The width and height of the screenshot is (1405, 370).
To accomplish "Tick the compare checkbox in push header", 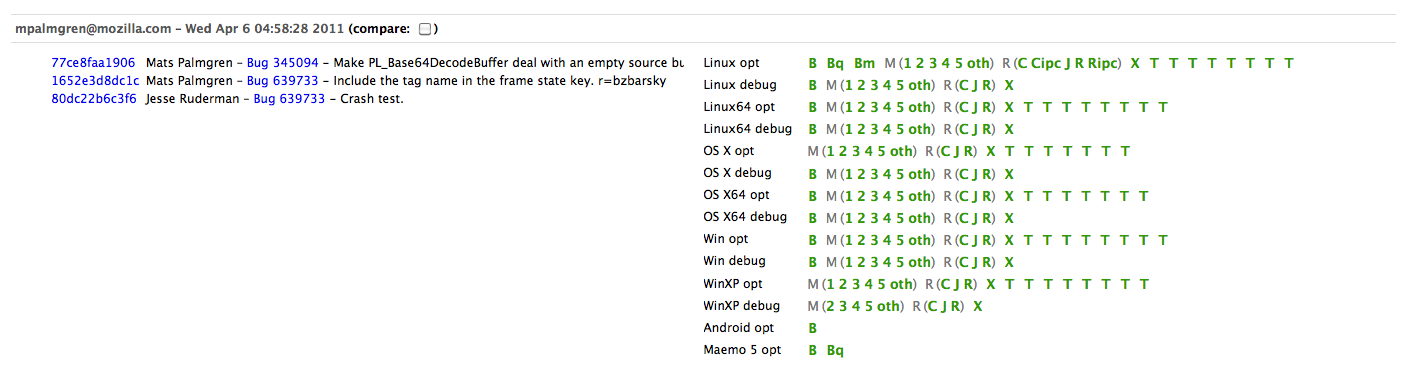I will click(425, 29).
